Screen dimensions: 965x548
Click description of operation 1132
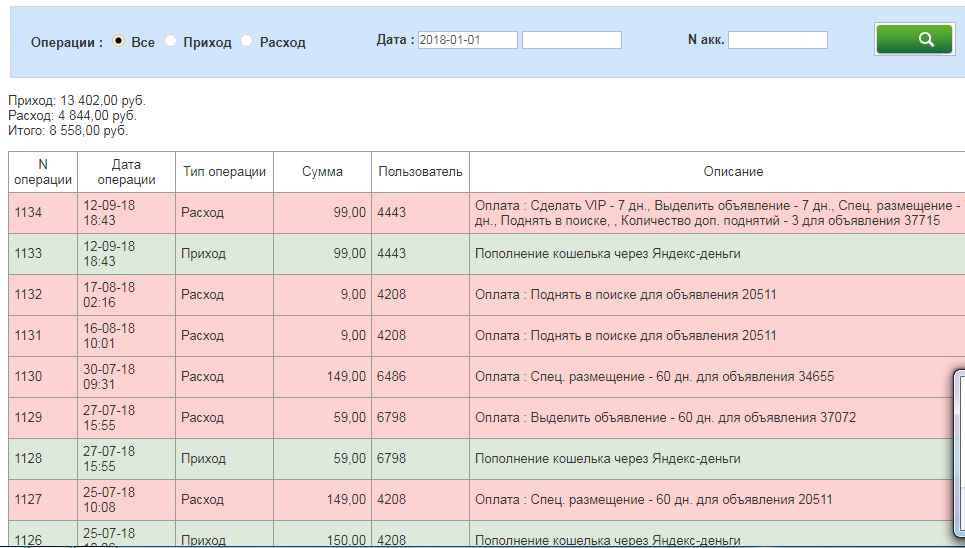click(x=625, y=295)
